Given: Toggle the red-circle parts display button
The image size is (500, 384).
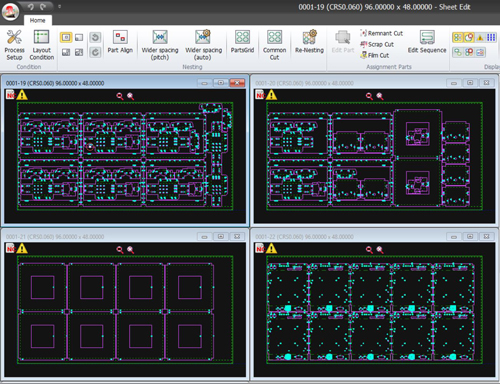Looking at the screenshot, I should (469, 37).
